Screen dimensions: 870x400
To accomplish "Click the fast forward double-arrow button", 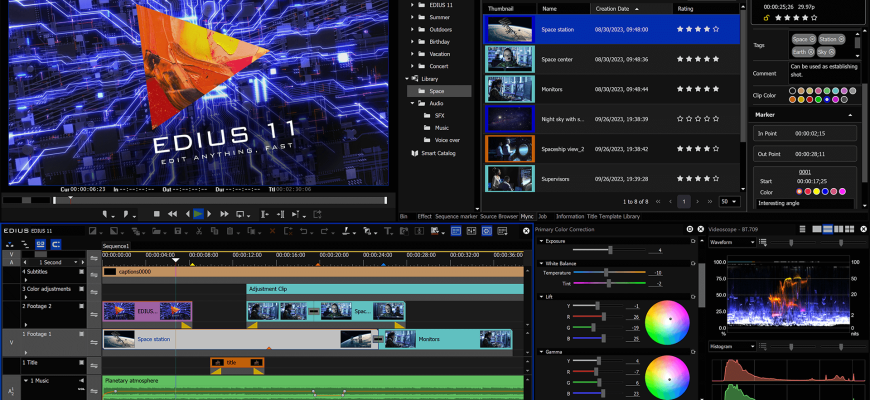I will tap(224, 214).
